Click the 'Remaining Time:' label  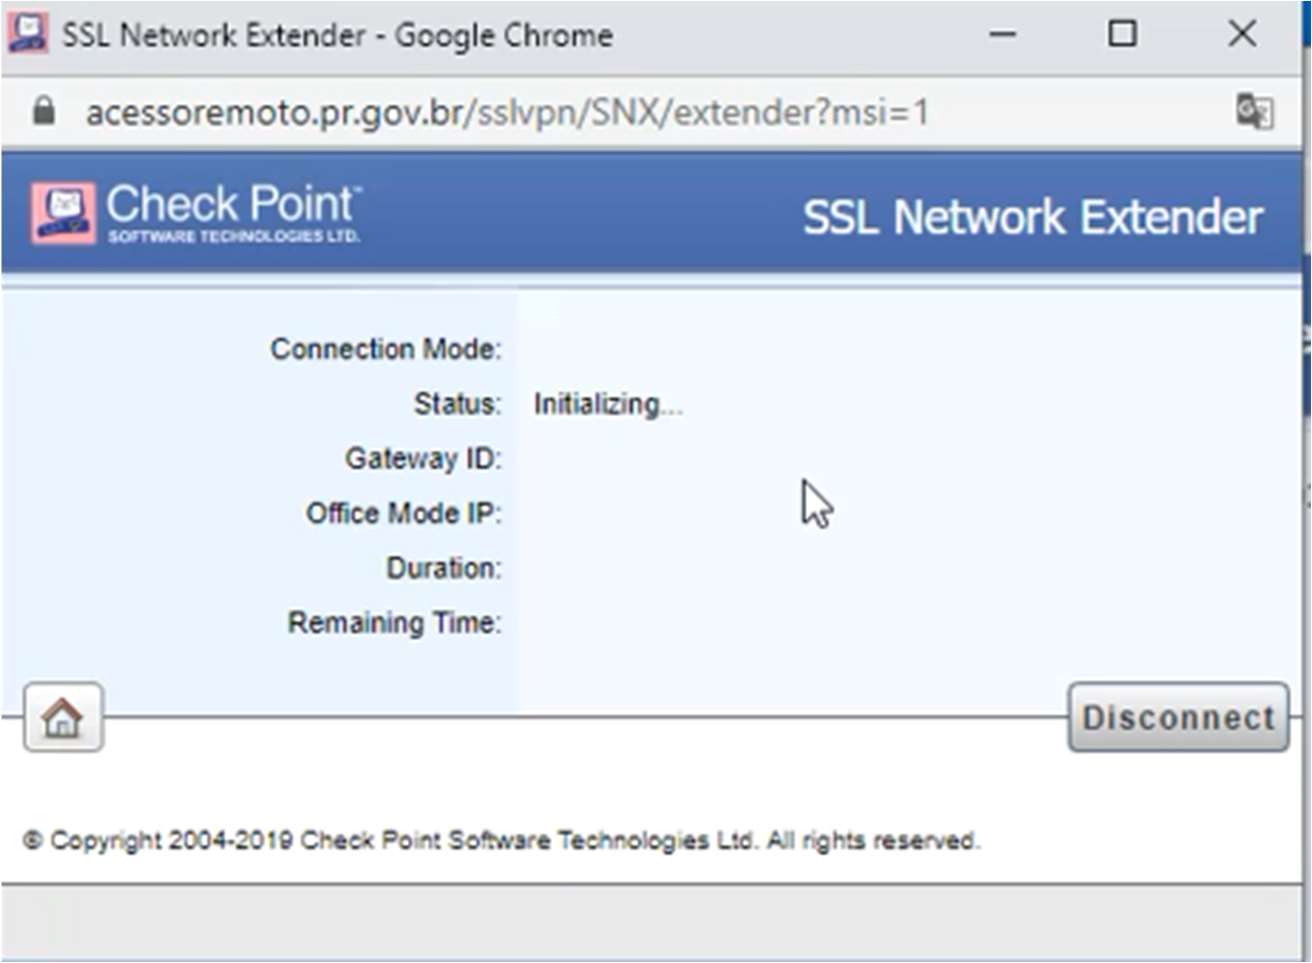[395, 623]
